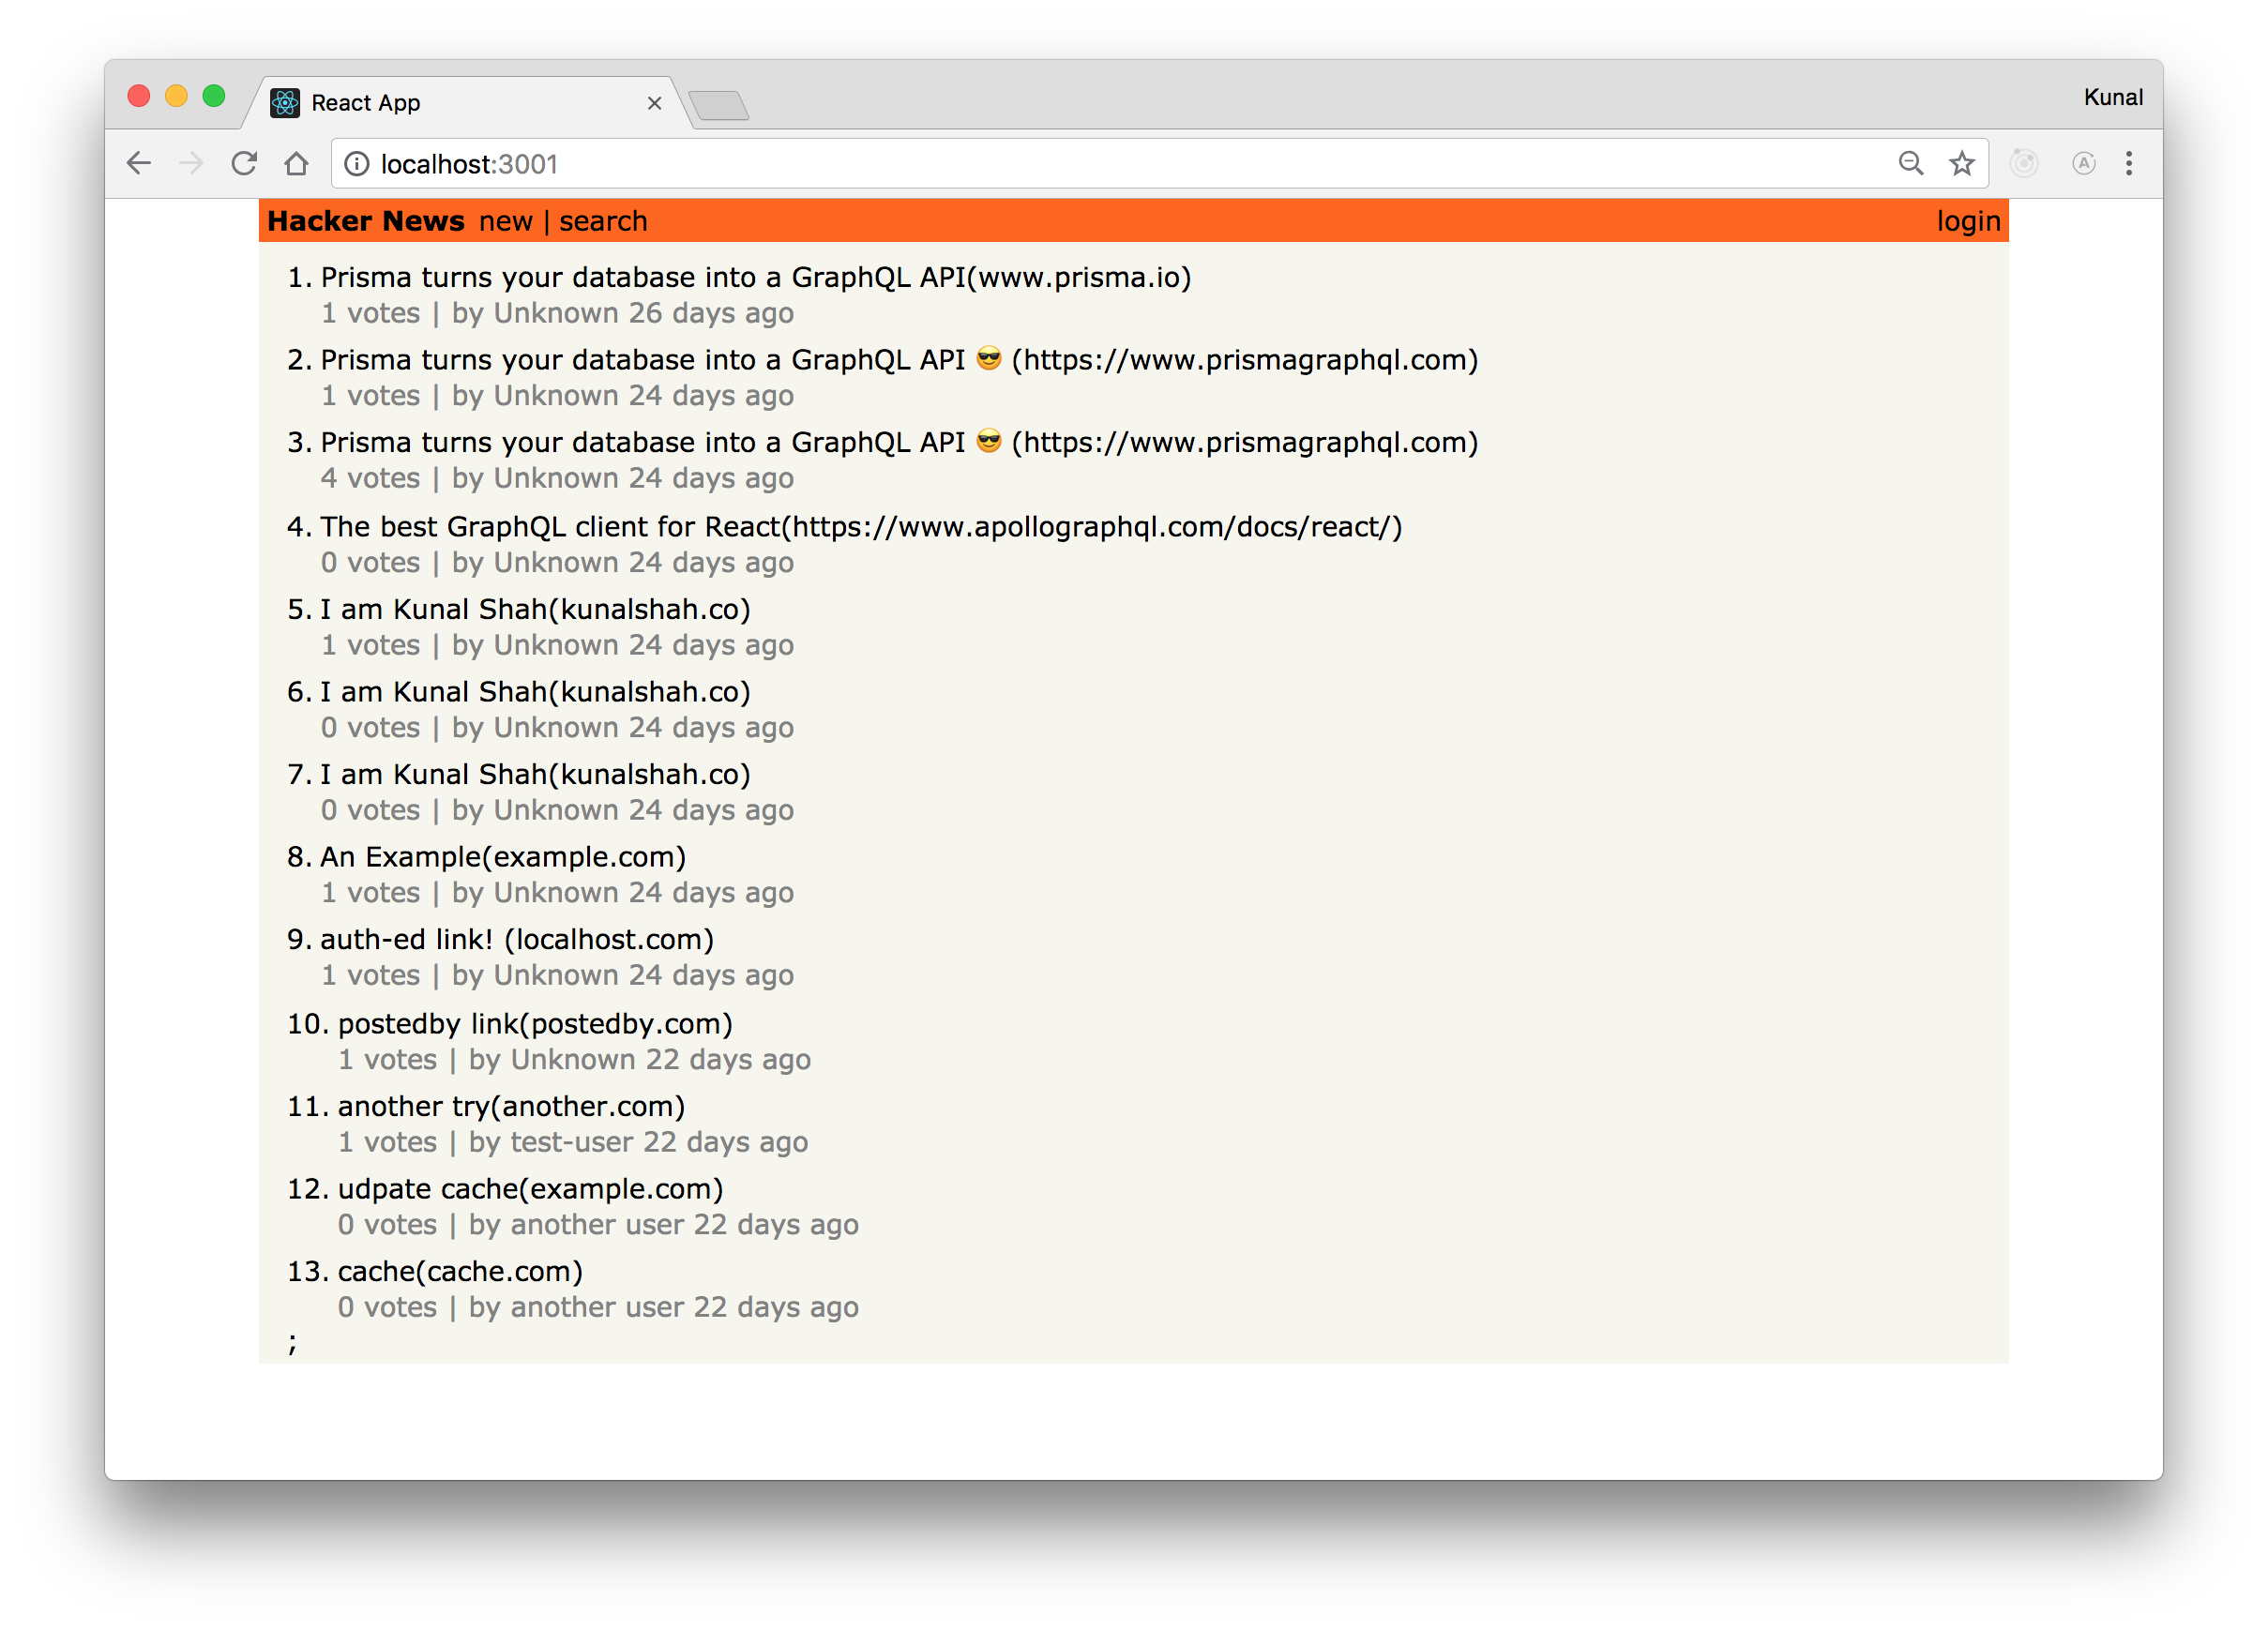2268x1630 pixels.
Task: Click 'cache(cache.com)' title
Action: [x=460, y=1272]
